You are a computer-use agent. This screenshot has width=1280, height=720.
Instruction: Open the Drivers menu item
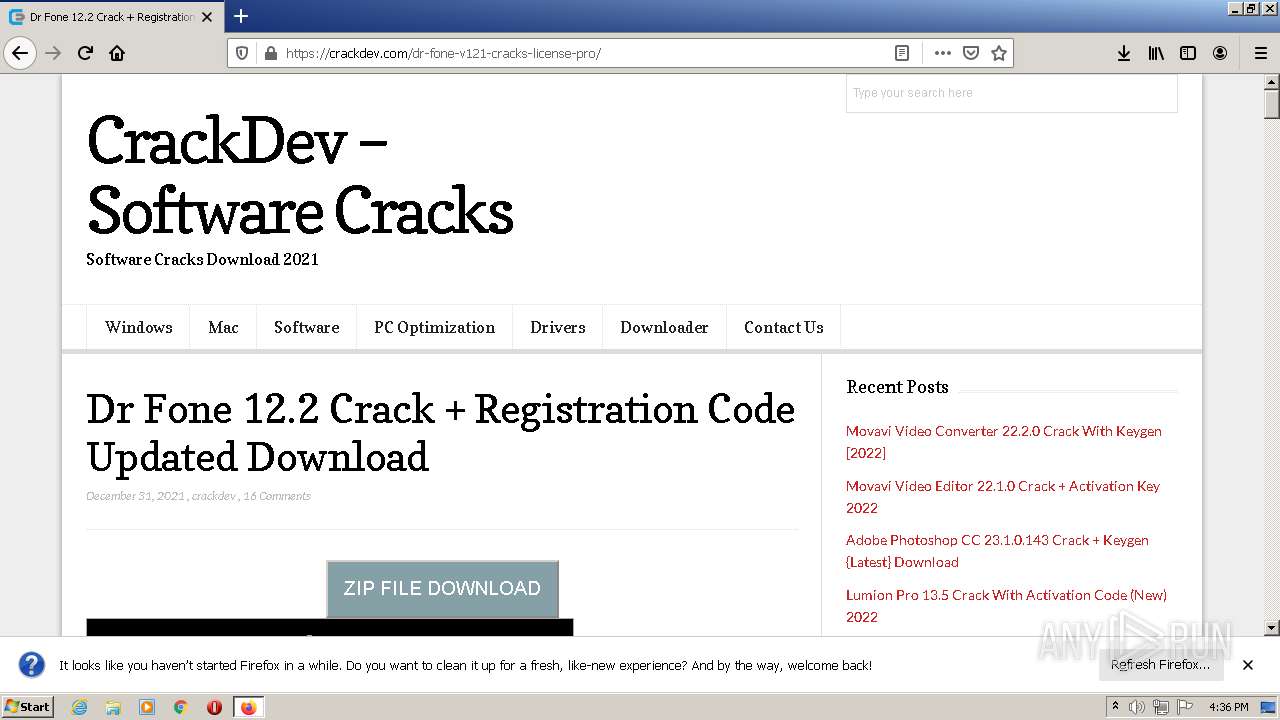[x=557, y=327]
